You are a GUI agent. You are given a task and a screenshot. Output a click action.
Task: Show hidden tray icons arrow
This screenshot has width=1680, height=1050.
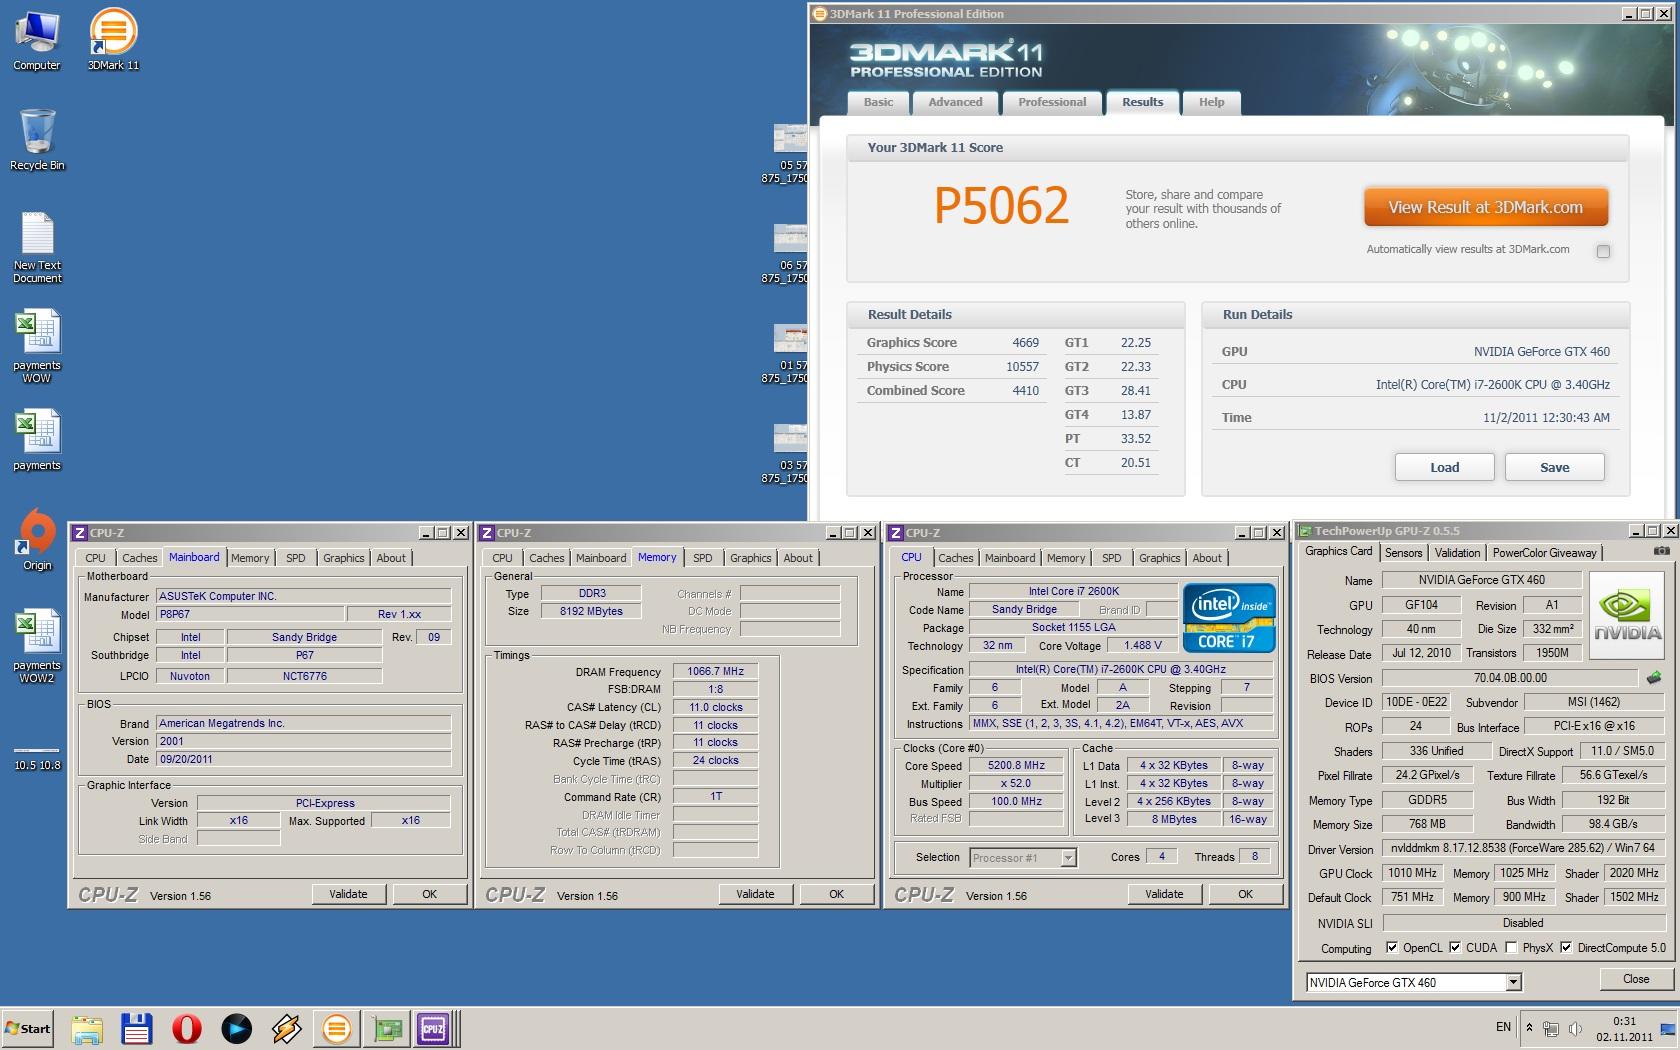pyautogui.click(x=1528, y=1027)
